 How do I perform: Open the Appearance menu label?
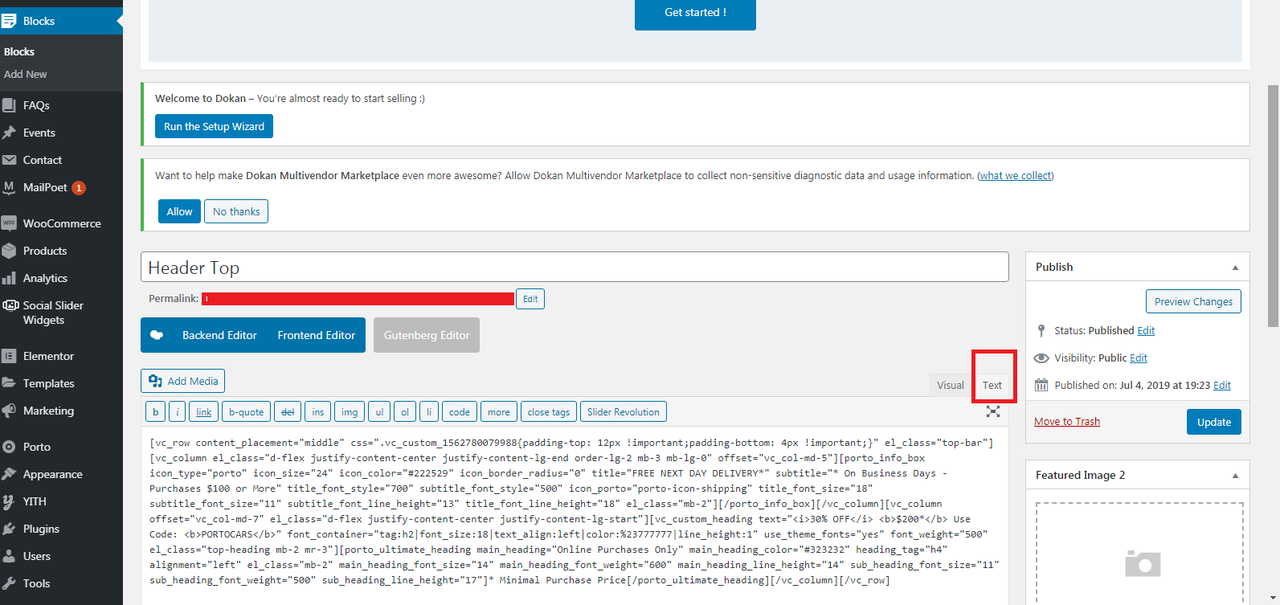(x=53, y=474)
